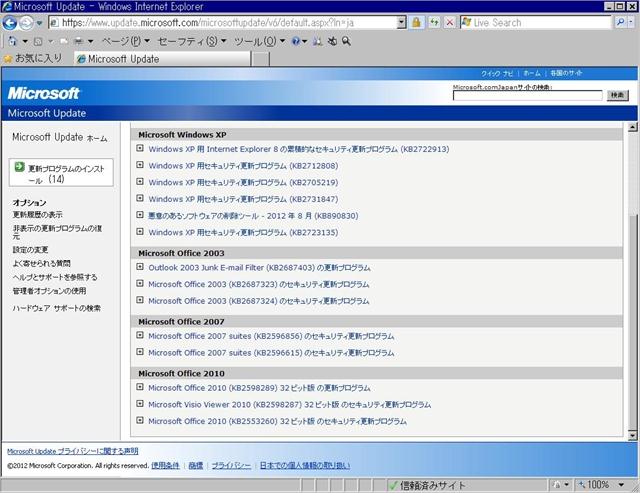
Task: Select the Microsoft Update tab
Action: 162,59
